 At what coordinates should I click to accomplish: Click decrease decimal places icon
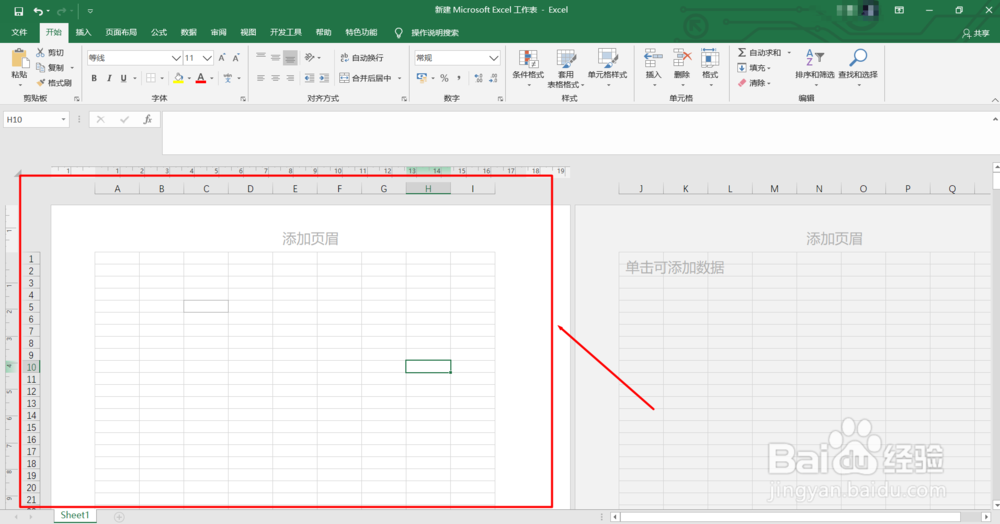(493, 78)
